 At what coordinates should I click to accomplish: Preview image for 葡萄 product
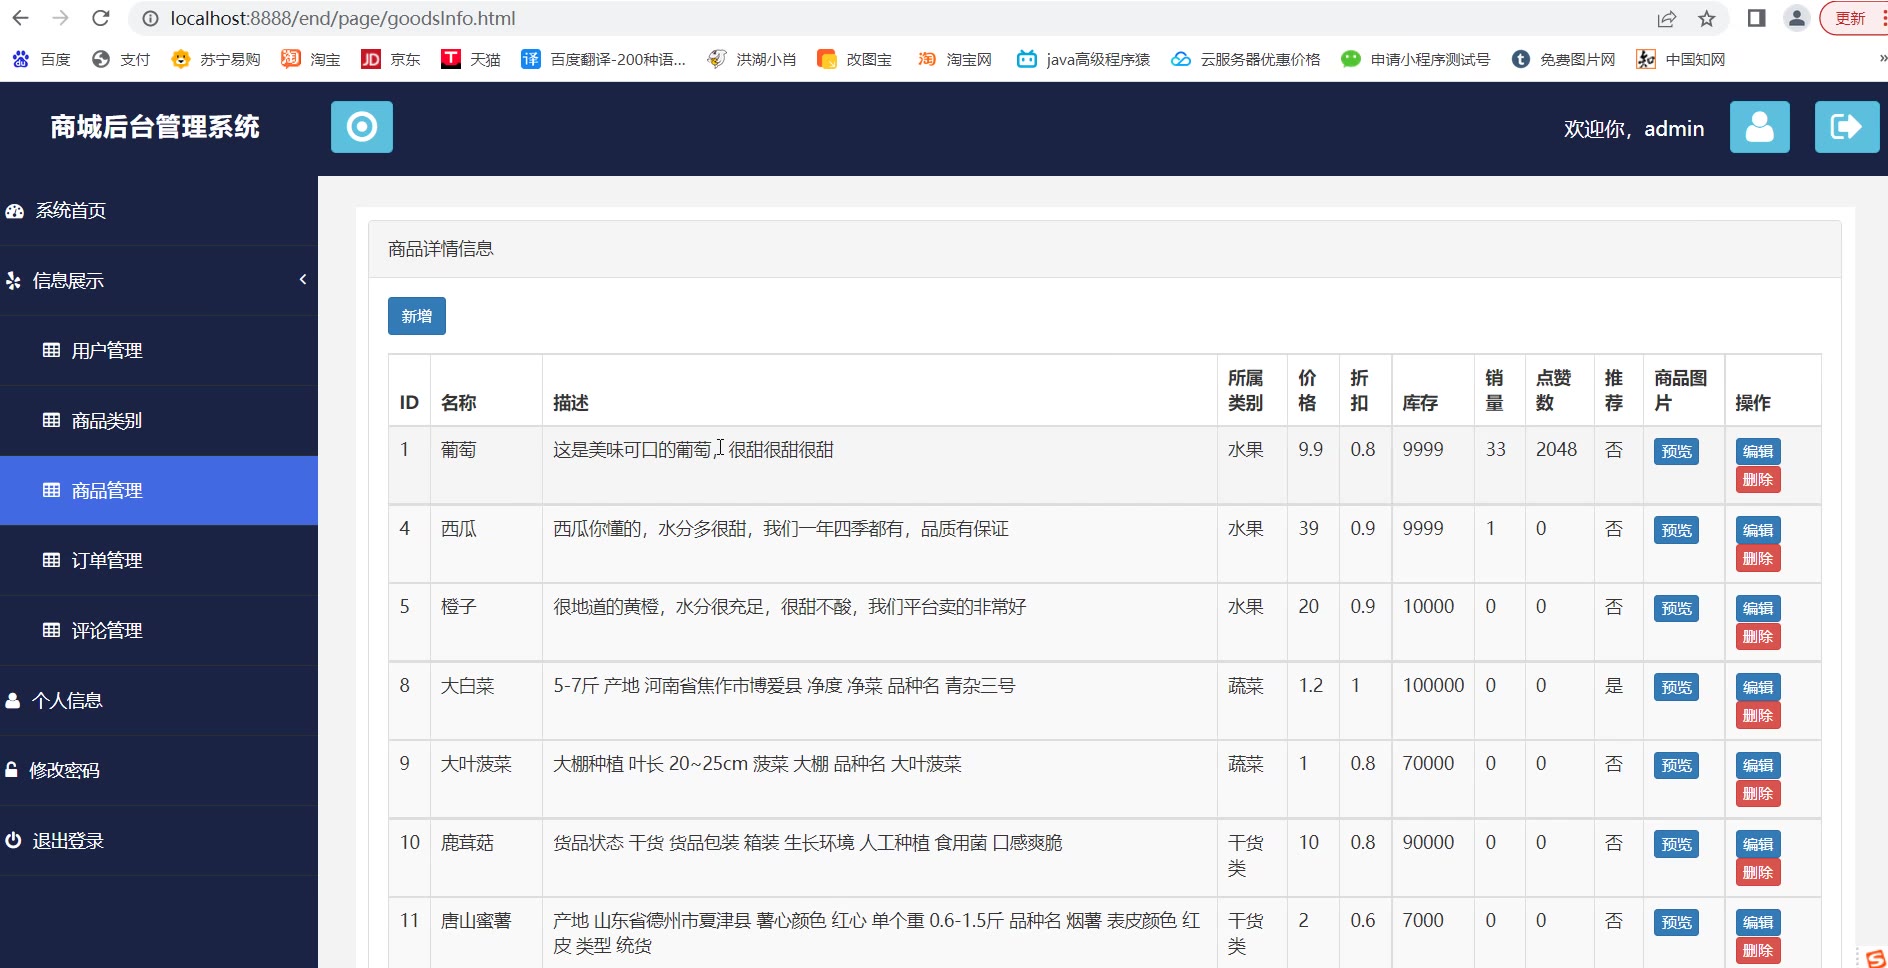click(x=1676, y=451)
